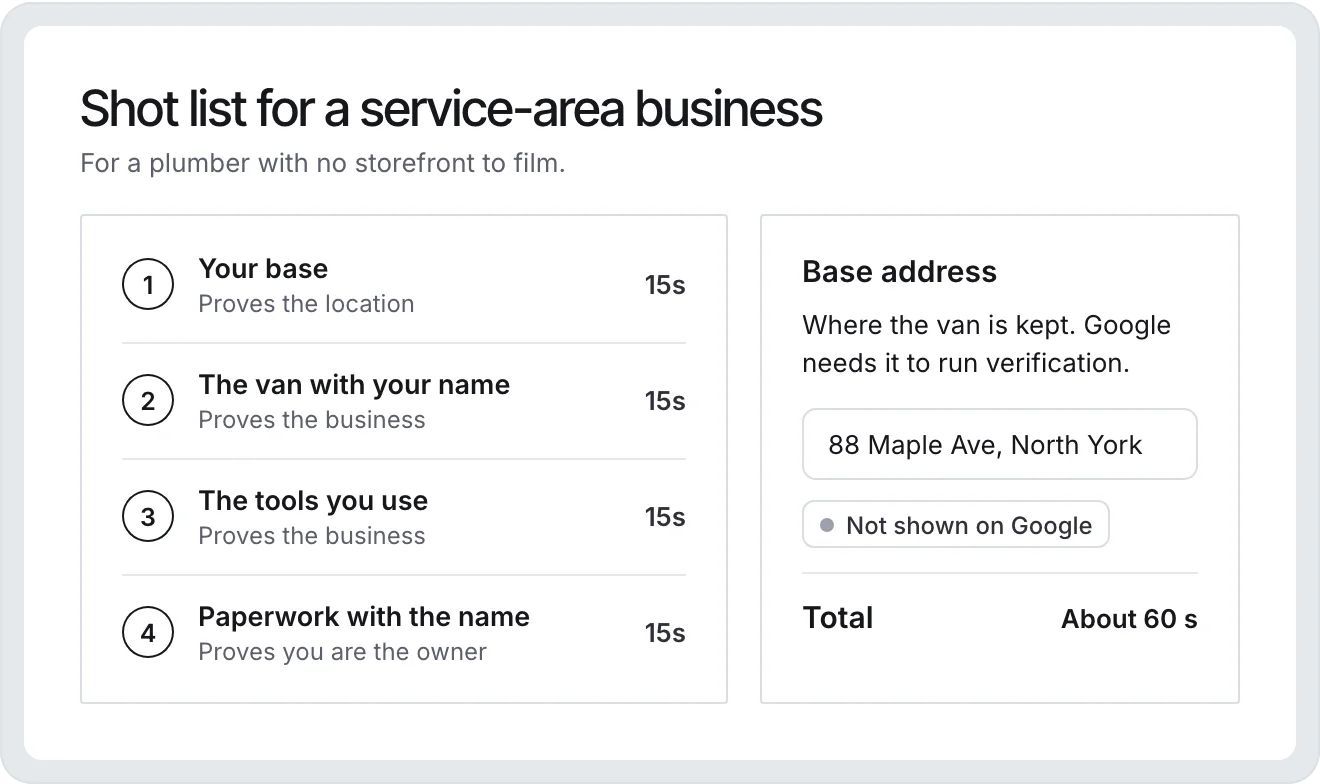Click "The tools you use" title
Screen dimensions: 1320x784
click(313, 501)
